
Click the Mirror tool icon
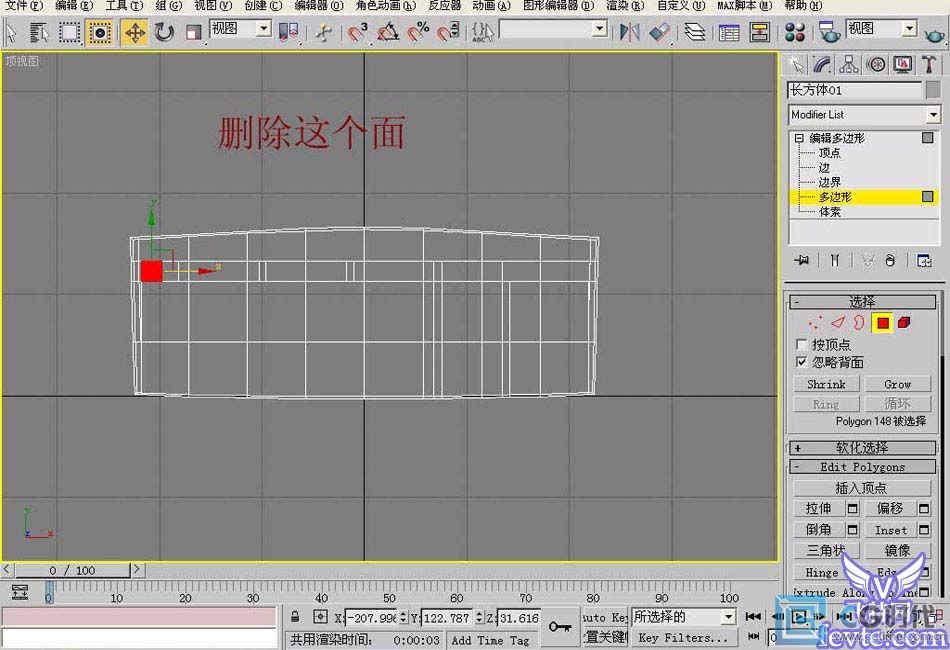(630, 32)
